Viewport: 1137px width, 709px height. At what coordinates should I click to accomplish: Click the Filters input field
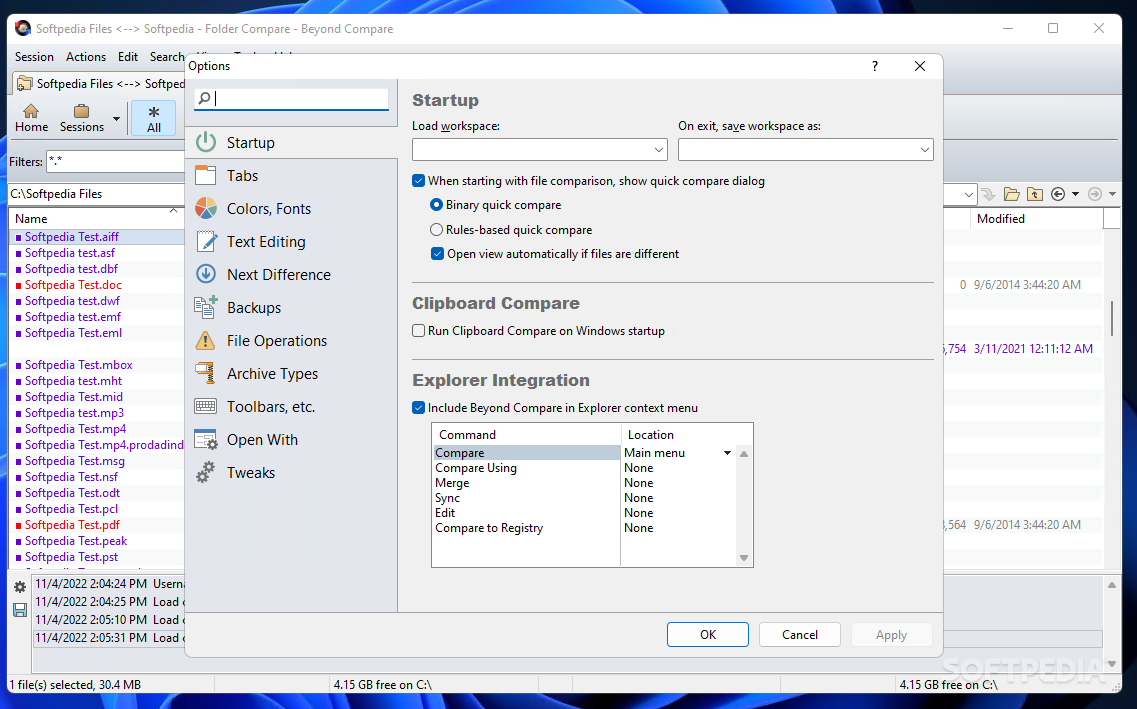(115, 162)
